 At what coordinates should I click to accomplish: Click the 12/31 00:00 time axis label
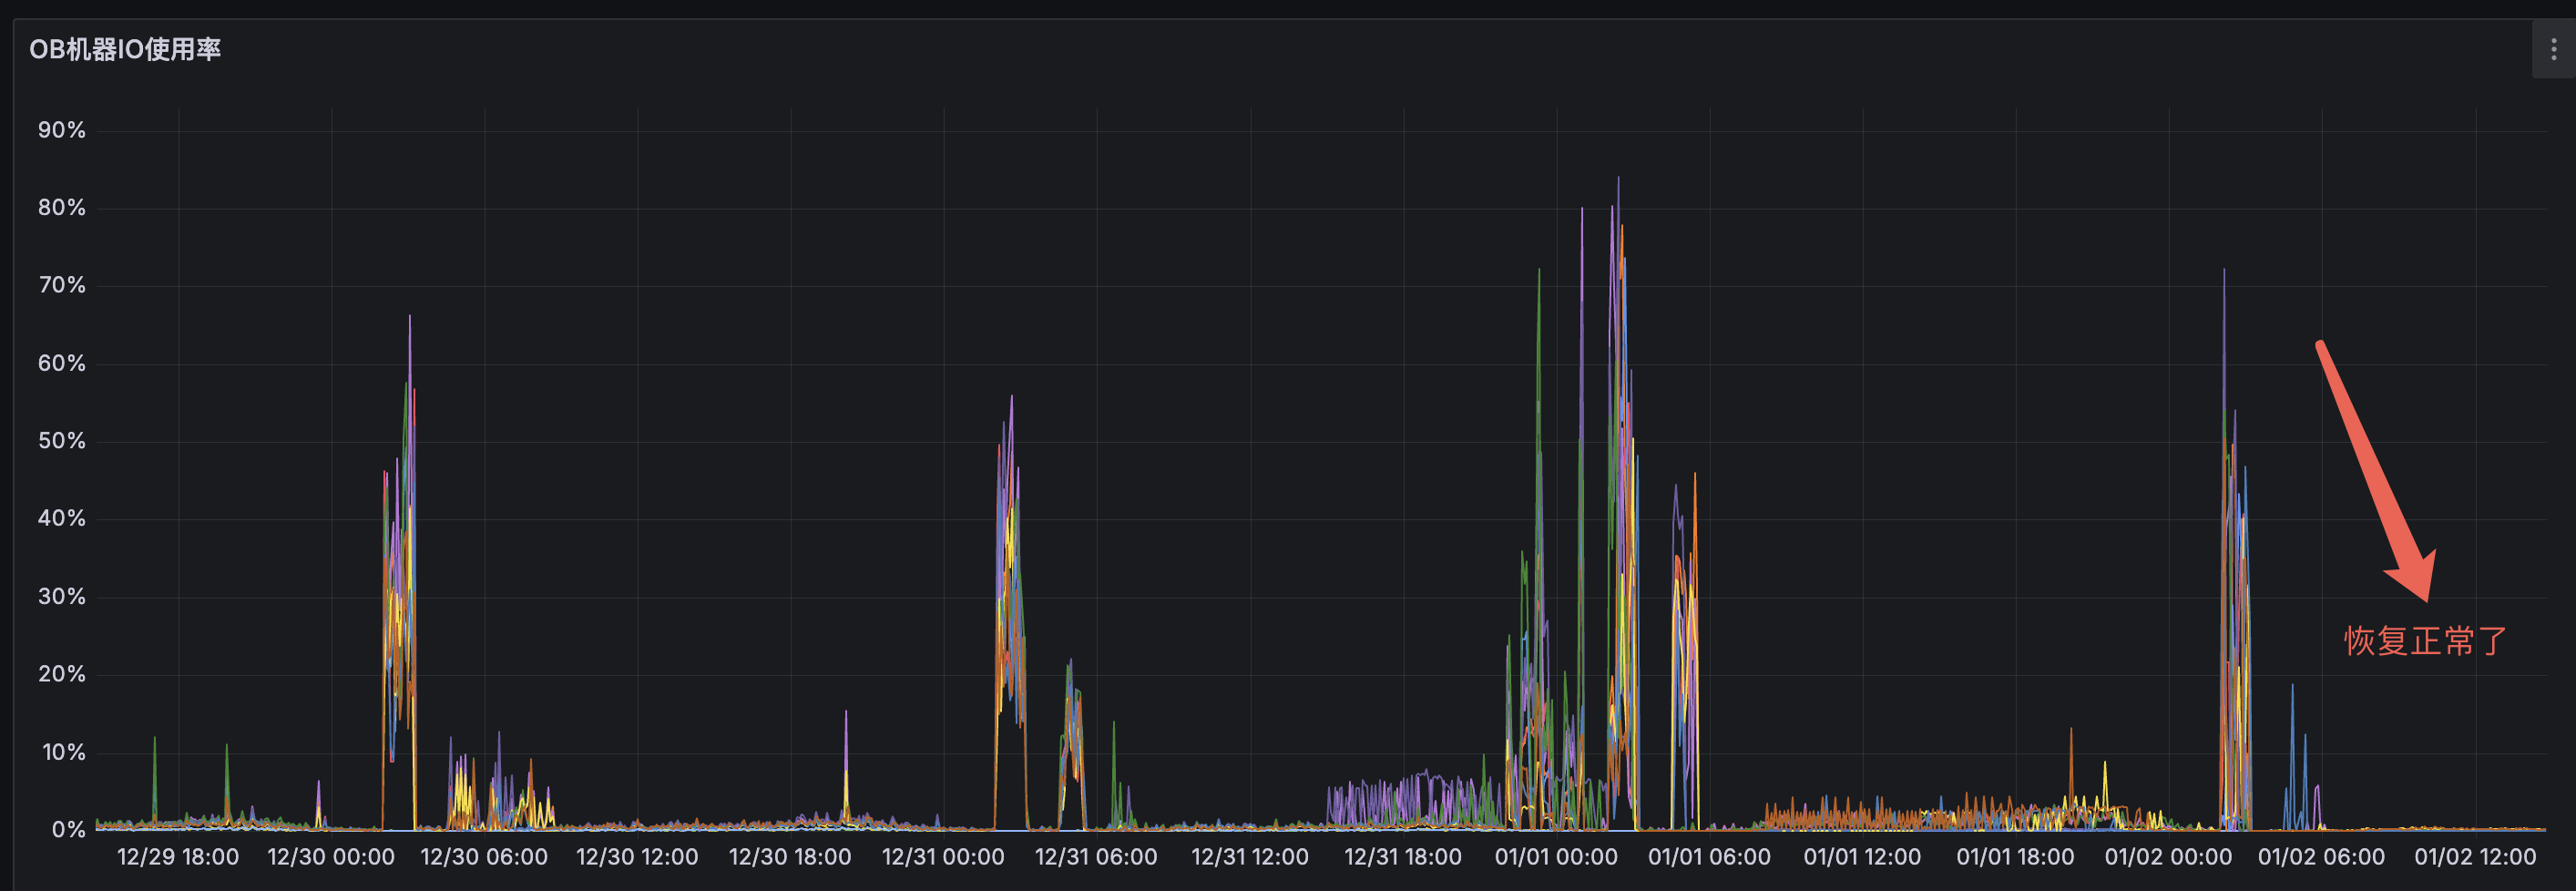coord(943,857)
